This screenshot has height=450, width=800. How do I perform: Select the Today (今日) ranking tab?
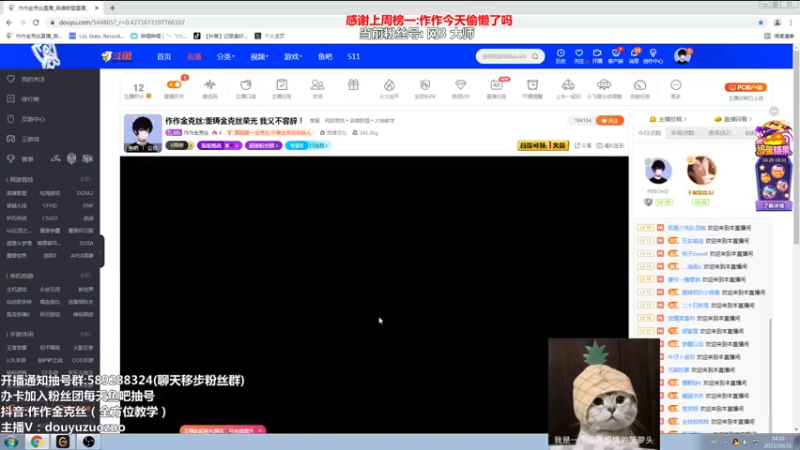click(649, 133)
